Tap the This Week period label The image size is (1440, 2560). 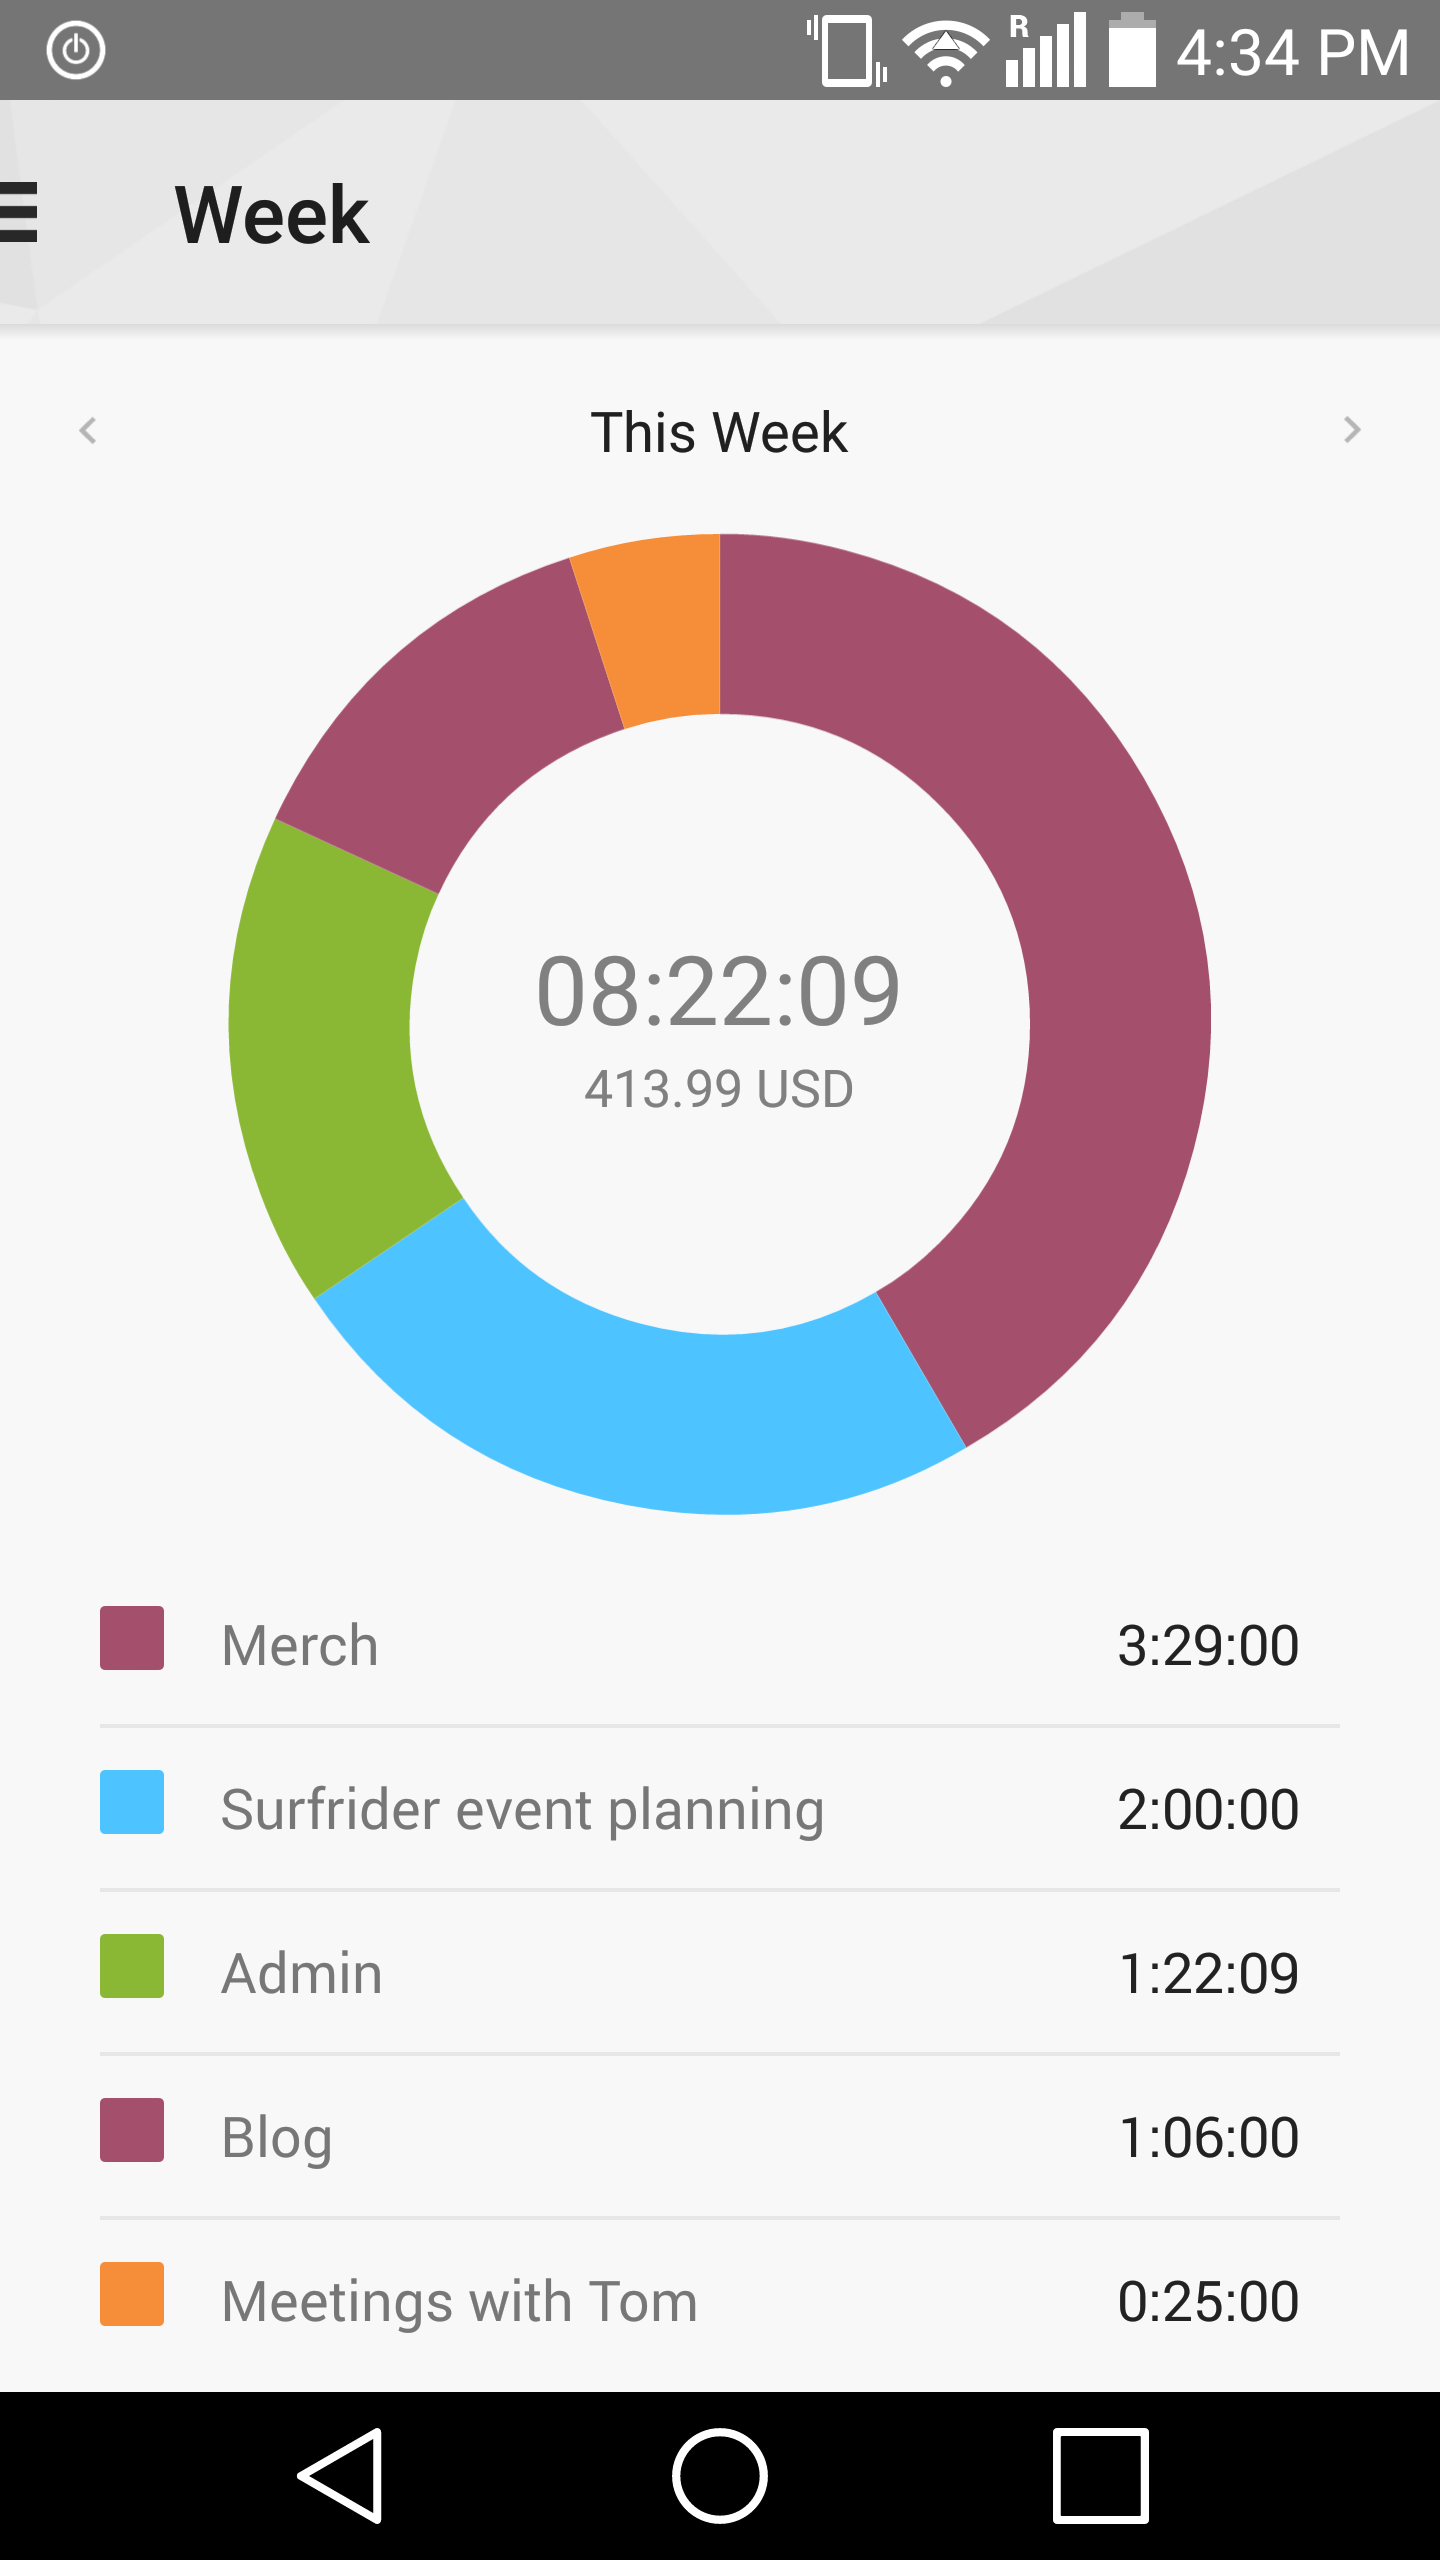[x=719, y=433]
